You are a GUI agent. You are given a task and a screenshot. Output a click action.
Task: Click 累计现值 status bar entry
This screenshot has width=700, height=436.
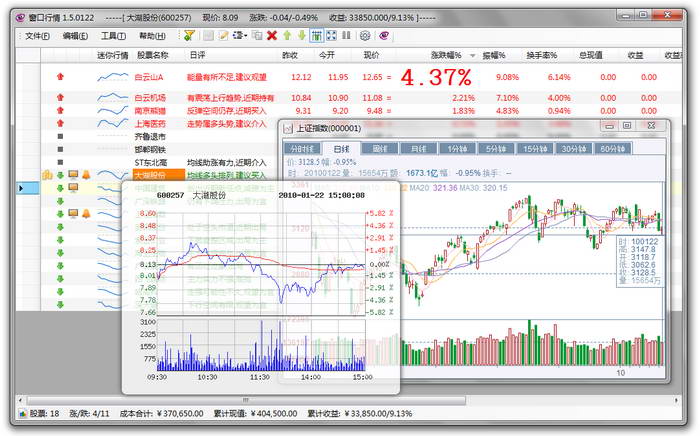coord(255,414)
